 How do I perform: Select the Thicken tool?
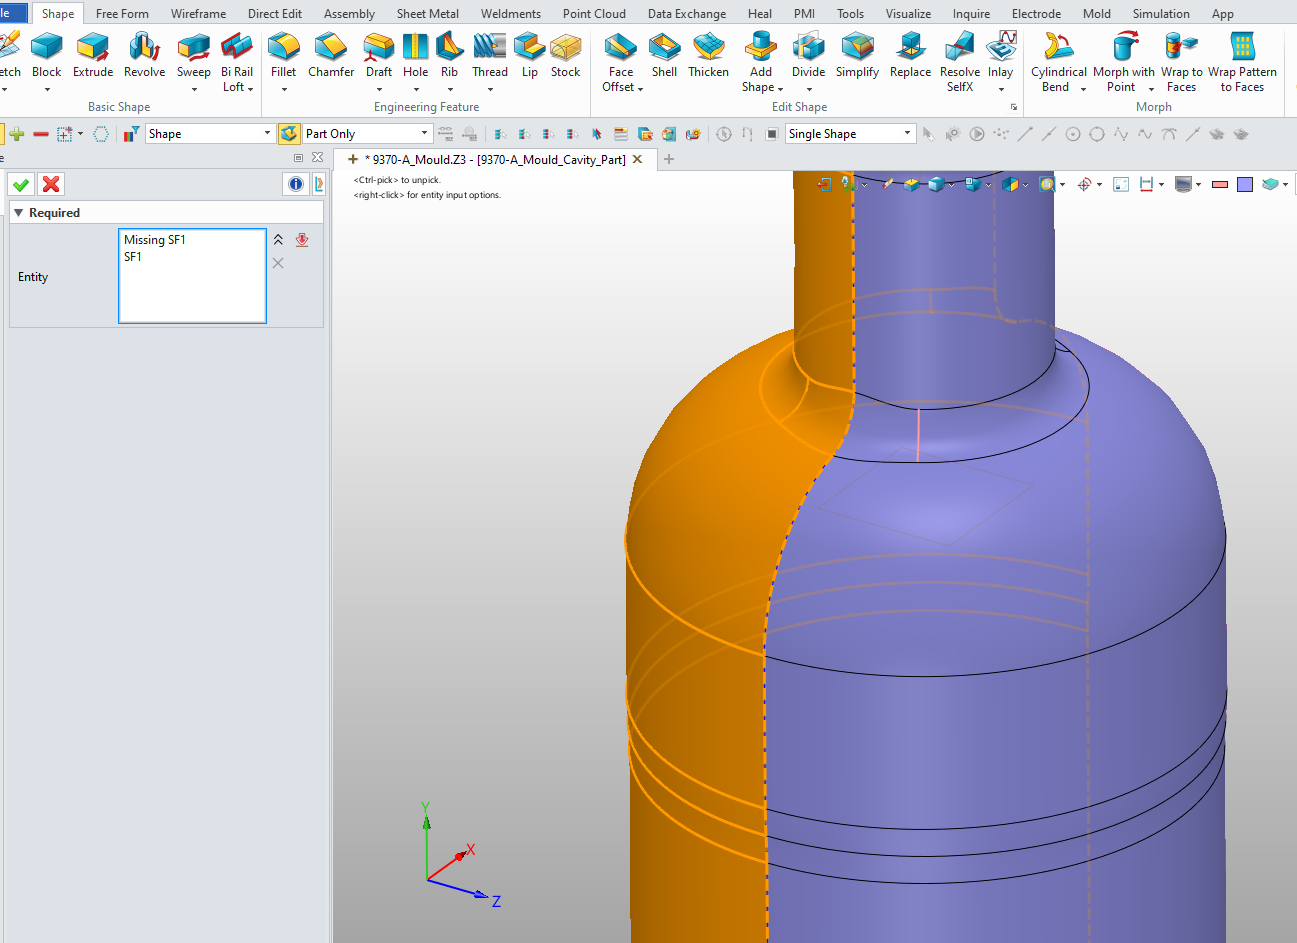[x=708, y=56]
